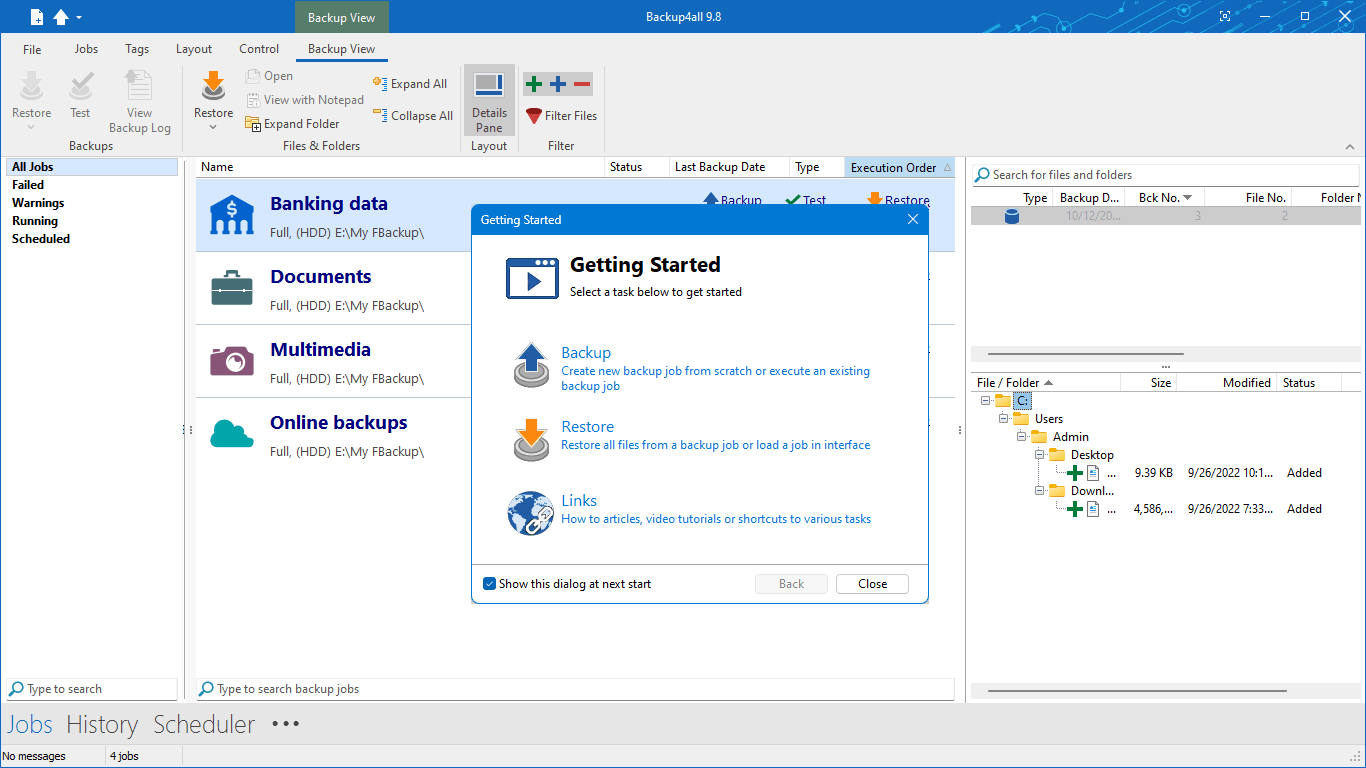Click the Links globe icon in Getting Started
This screenshot has width=1366, height=768.
[x=530, y=513]
